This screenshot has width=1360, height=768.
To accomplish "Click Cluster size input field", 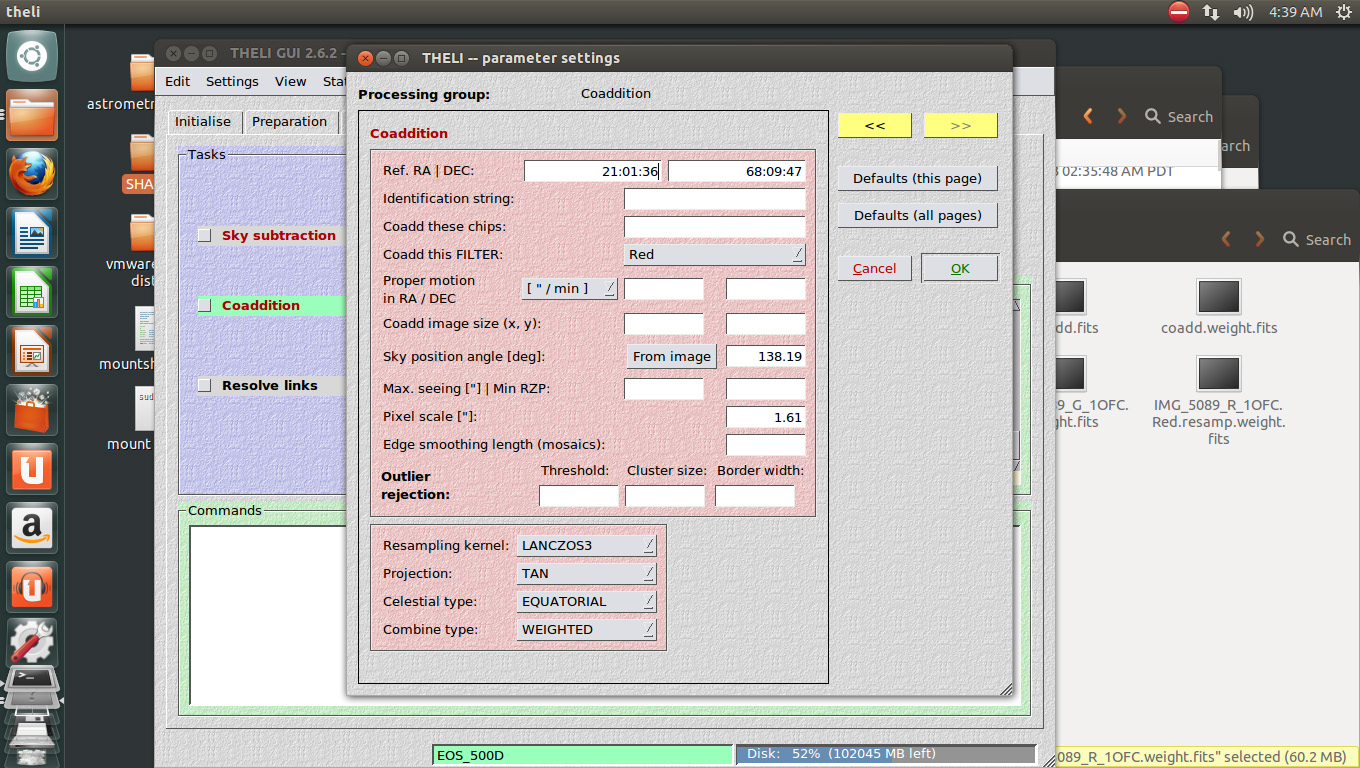I will click(x=665, y=496).
